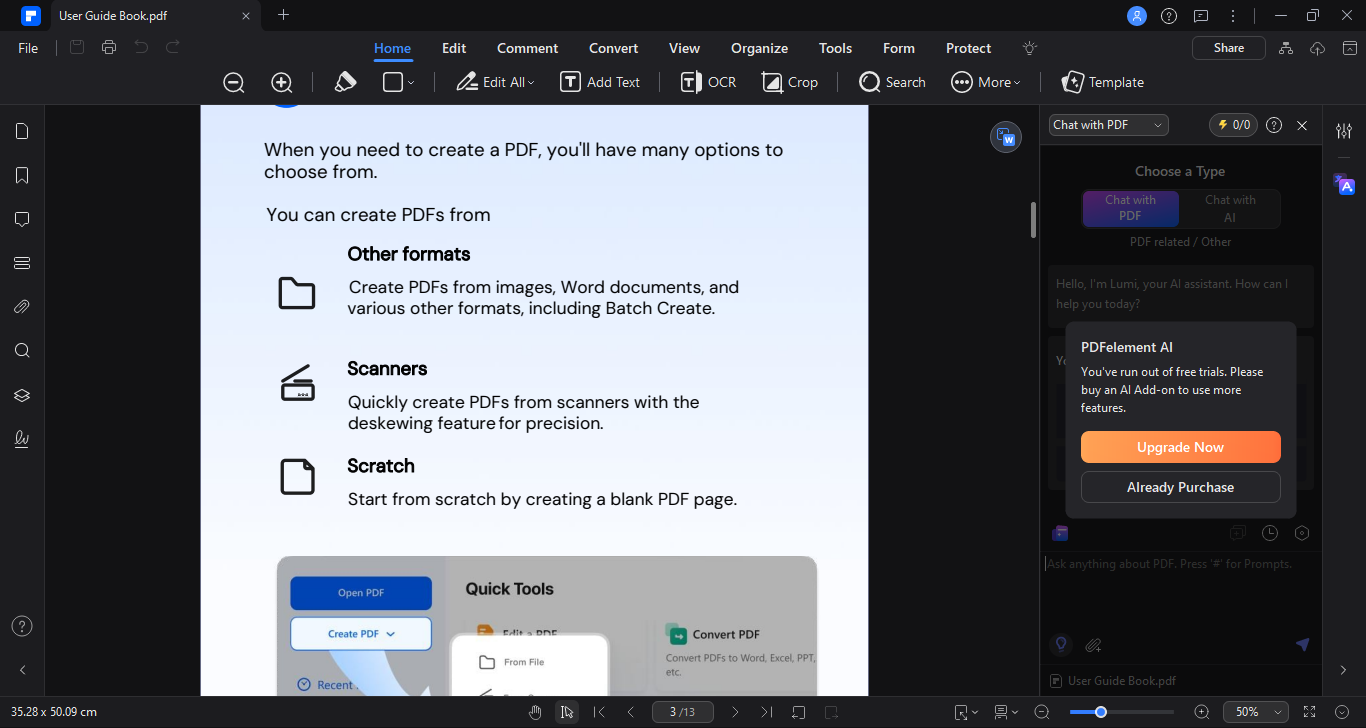Open the Comments panel
This screenshot has height=728, width=1366.
21,218
